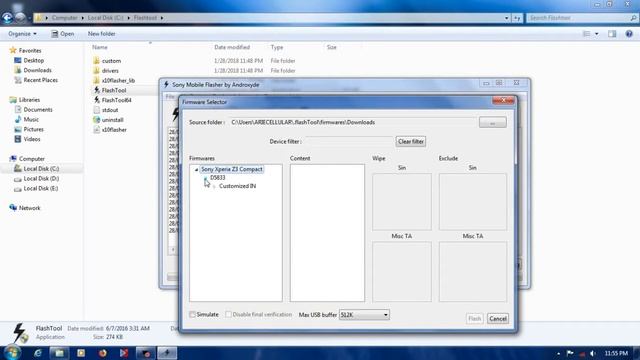Screen dimensions: 640x360
Task: Click the source folder browse button
Action: click(493, 122)
